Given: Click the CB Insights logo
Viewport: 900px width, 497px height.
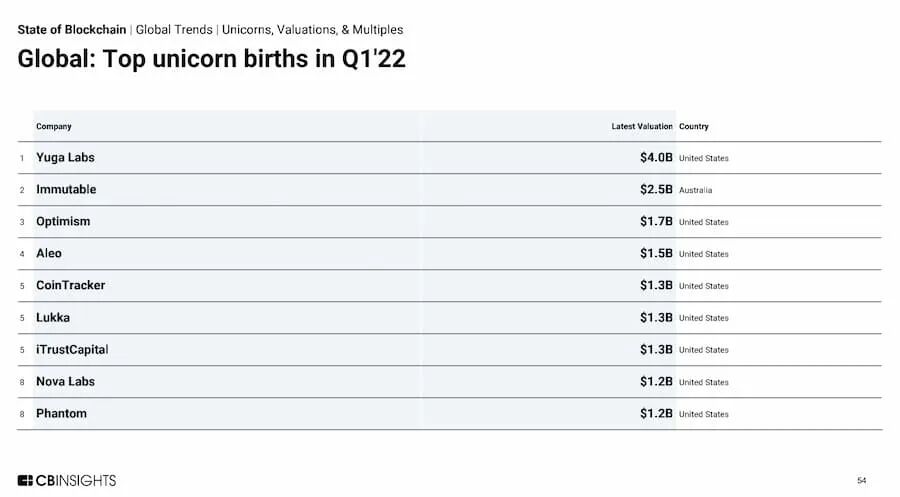Looking at the screenshot, I should point(67,480).
